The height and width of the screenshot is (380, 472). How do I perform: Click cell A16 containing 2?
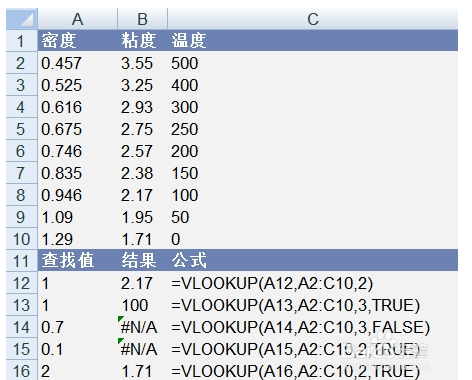point(77,370)
